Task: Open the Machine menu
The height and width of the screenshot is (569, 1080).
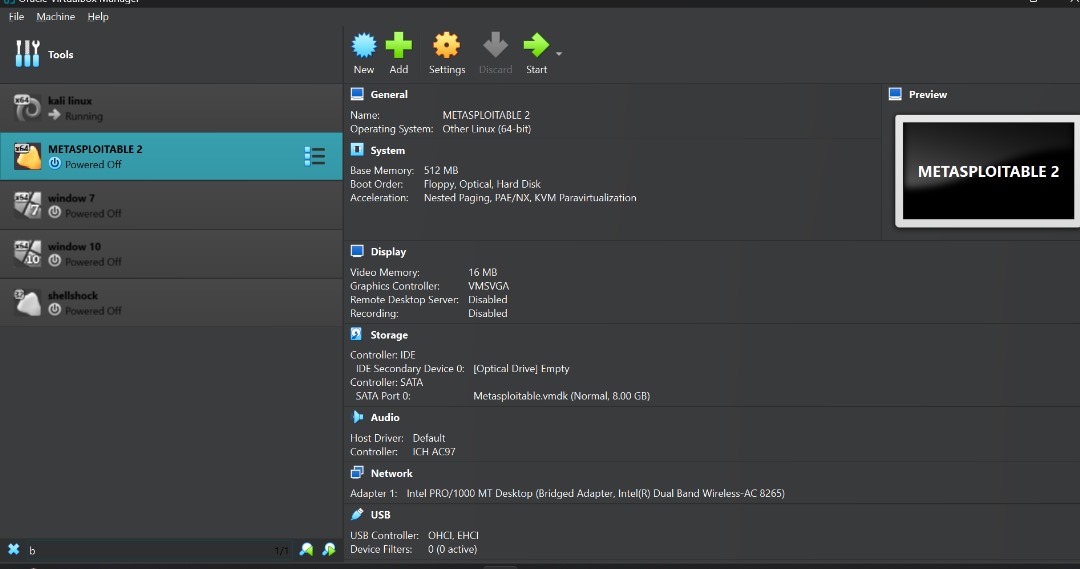Action: coord(56,17)
